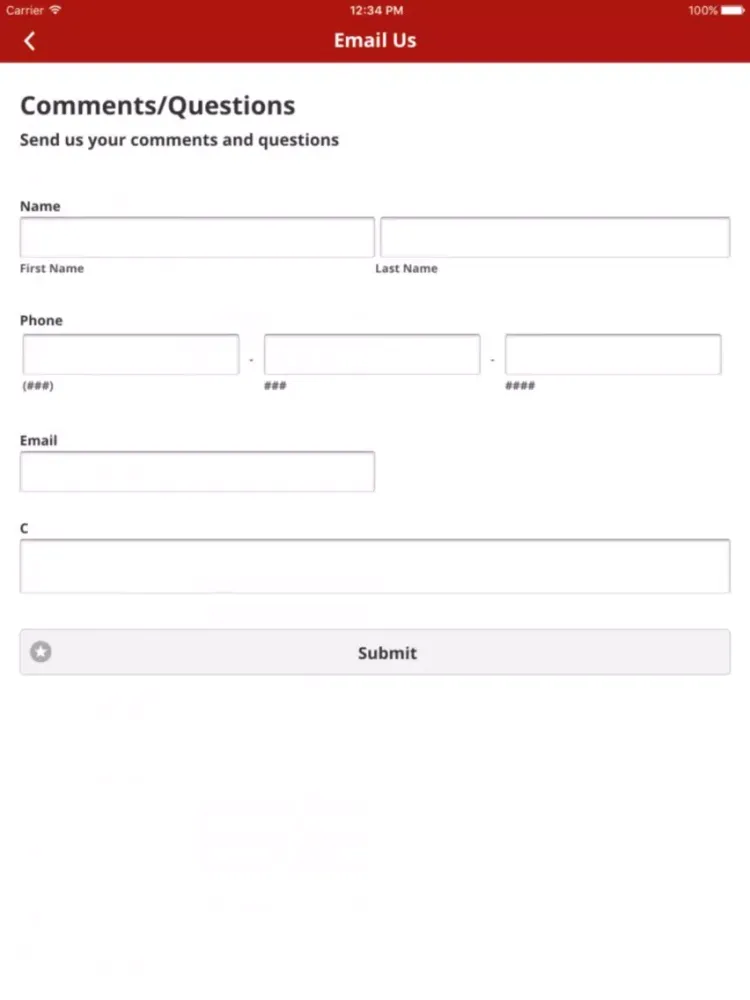Image resolution: width=750 pixels, height=1000 pixels.
Task: Click into the Email input field
Action: pyautogui.click(x=197, y=471)
